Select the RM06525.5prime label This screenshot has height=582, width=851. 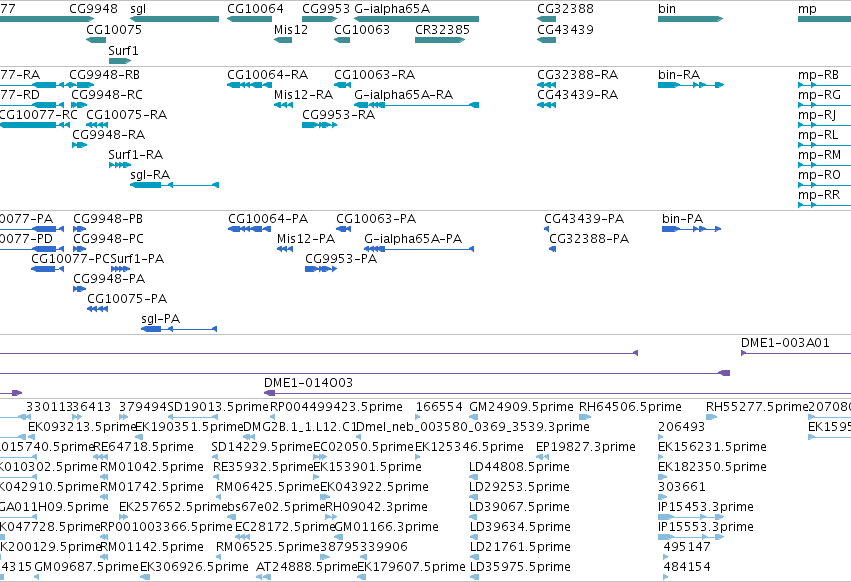(x=268, y=547)
